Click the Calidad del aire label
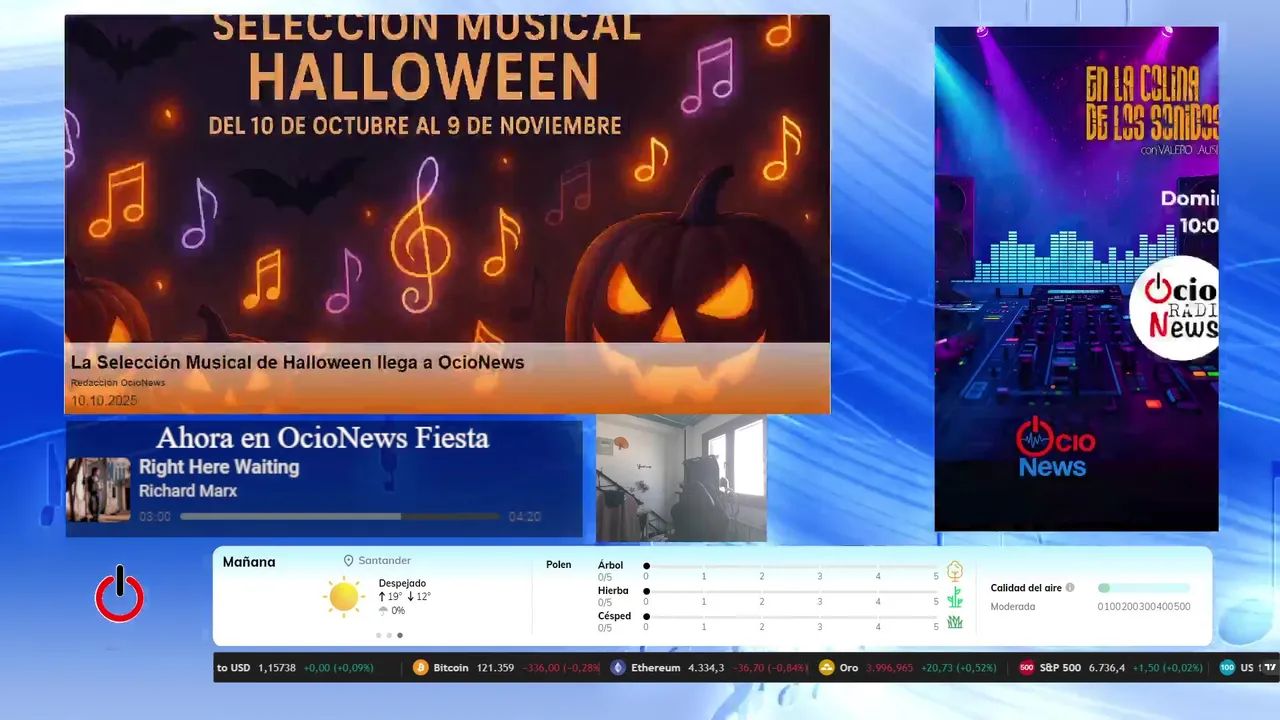The height and width of the screenshot is (720, 1280). coord(1026,588)
